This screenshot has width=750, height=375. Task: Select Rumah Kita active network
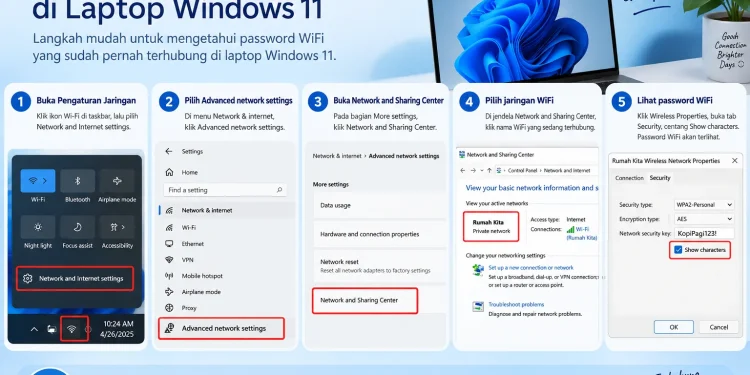coord(491,226)
